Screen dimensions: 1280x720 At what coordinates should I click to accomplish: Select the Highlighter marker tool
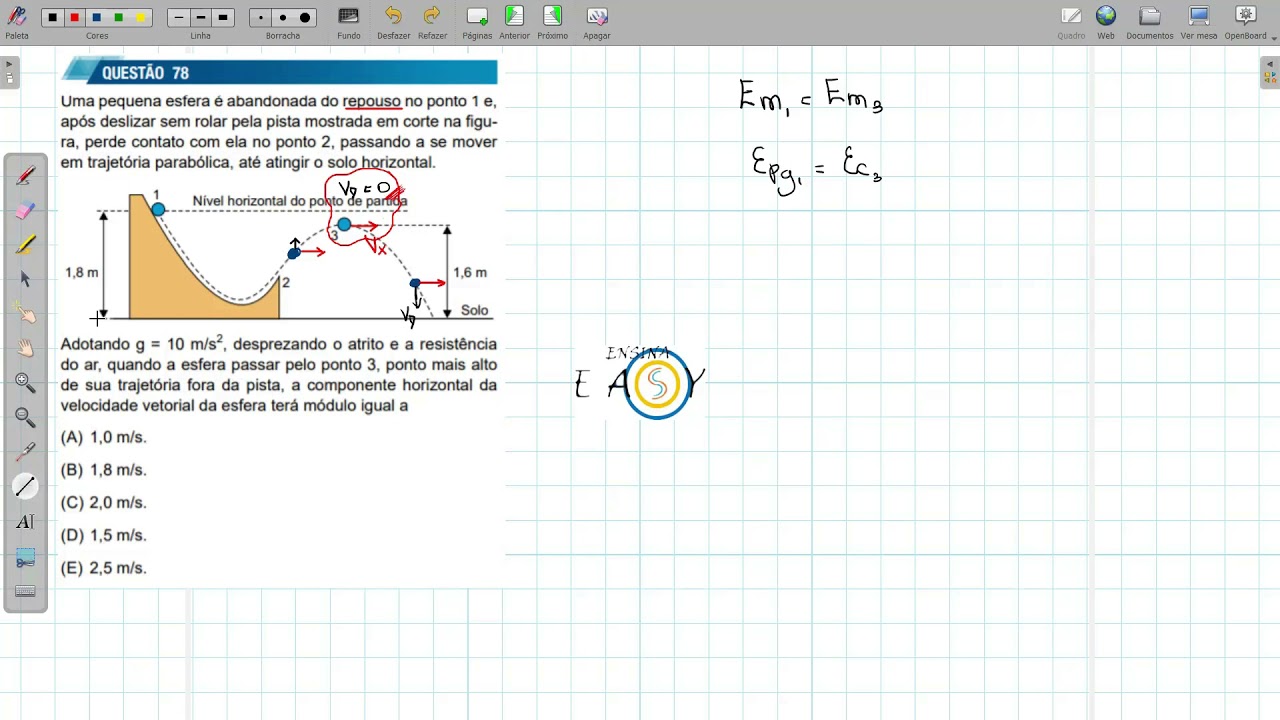coord(25,245)
